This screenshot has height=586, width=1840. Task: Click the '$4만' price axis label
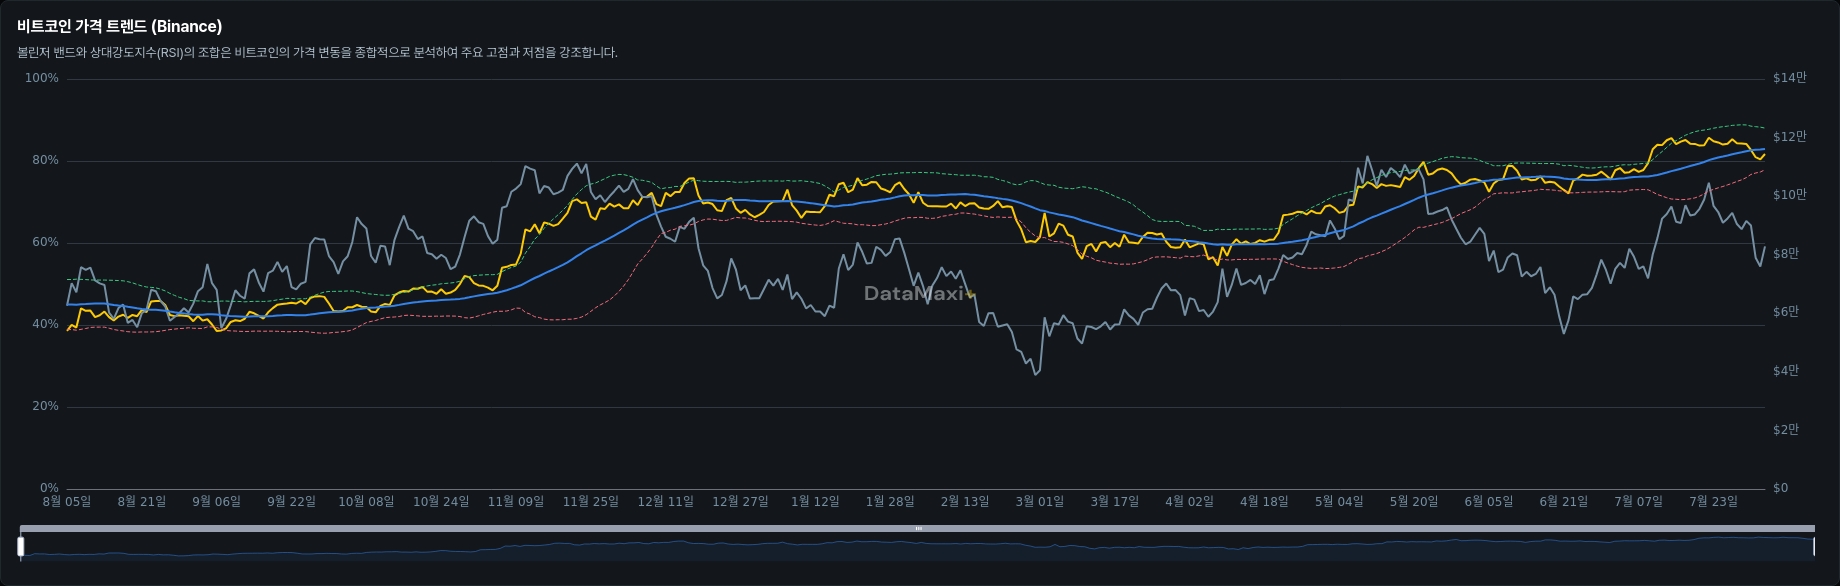(x=1786, y=371)
